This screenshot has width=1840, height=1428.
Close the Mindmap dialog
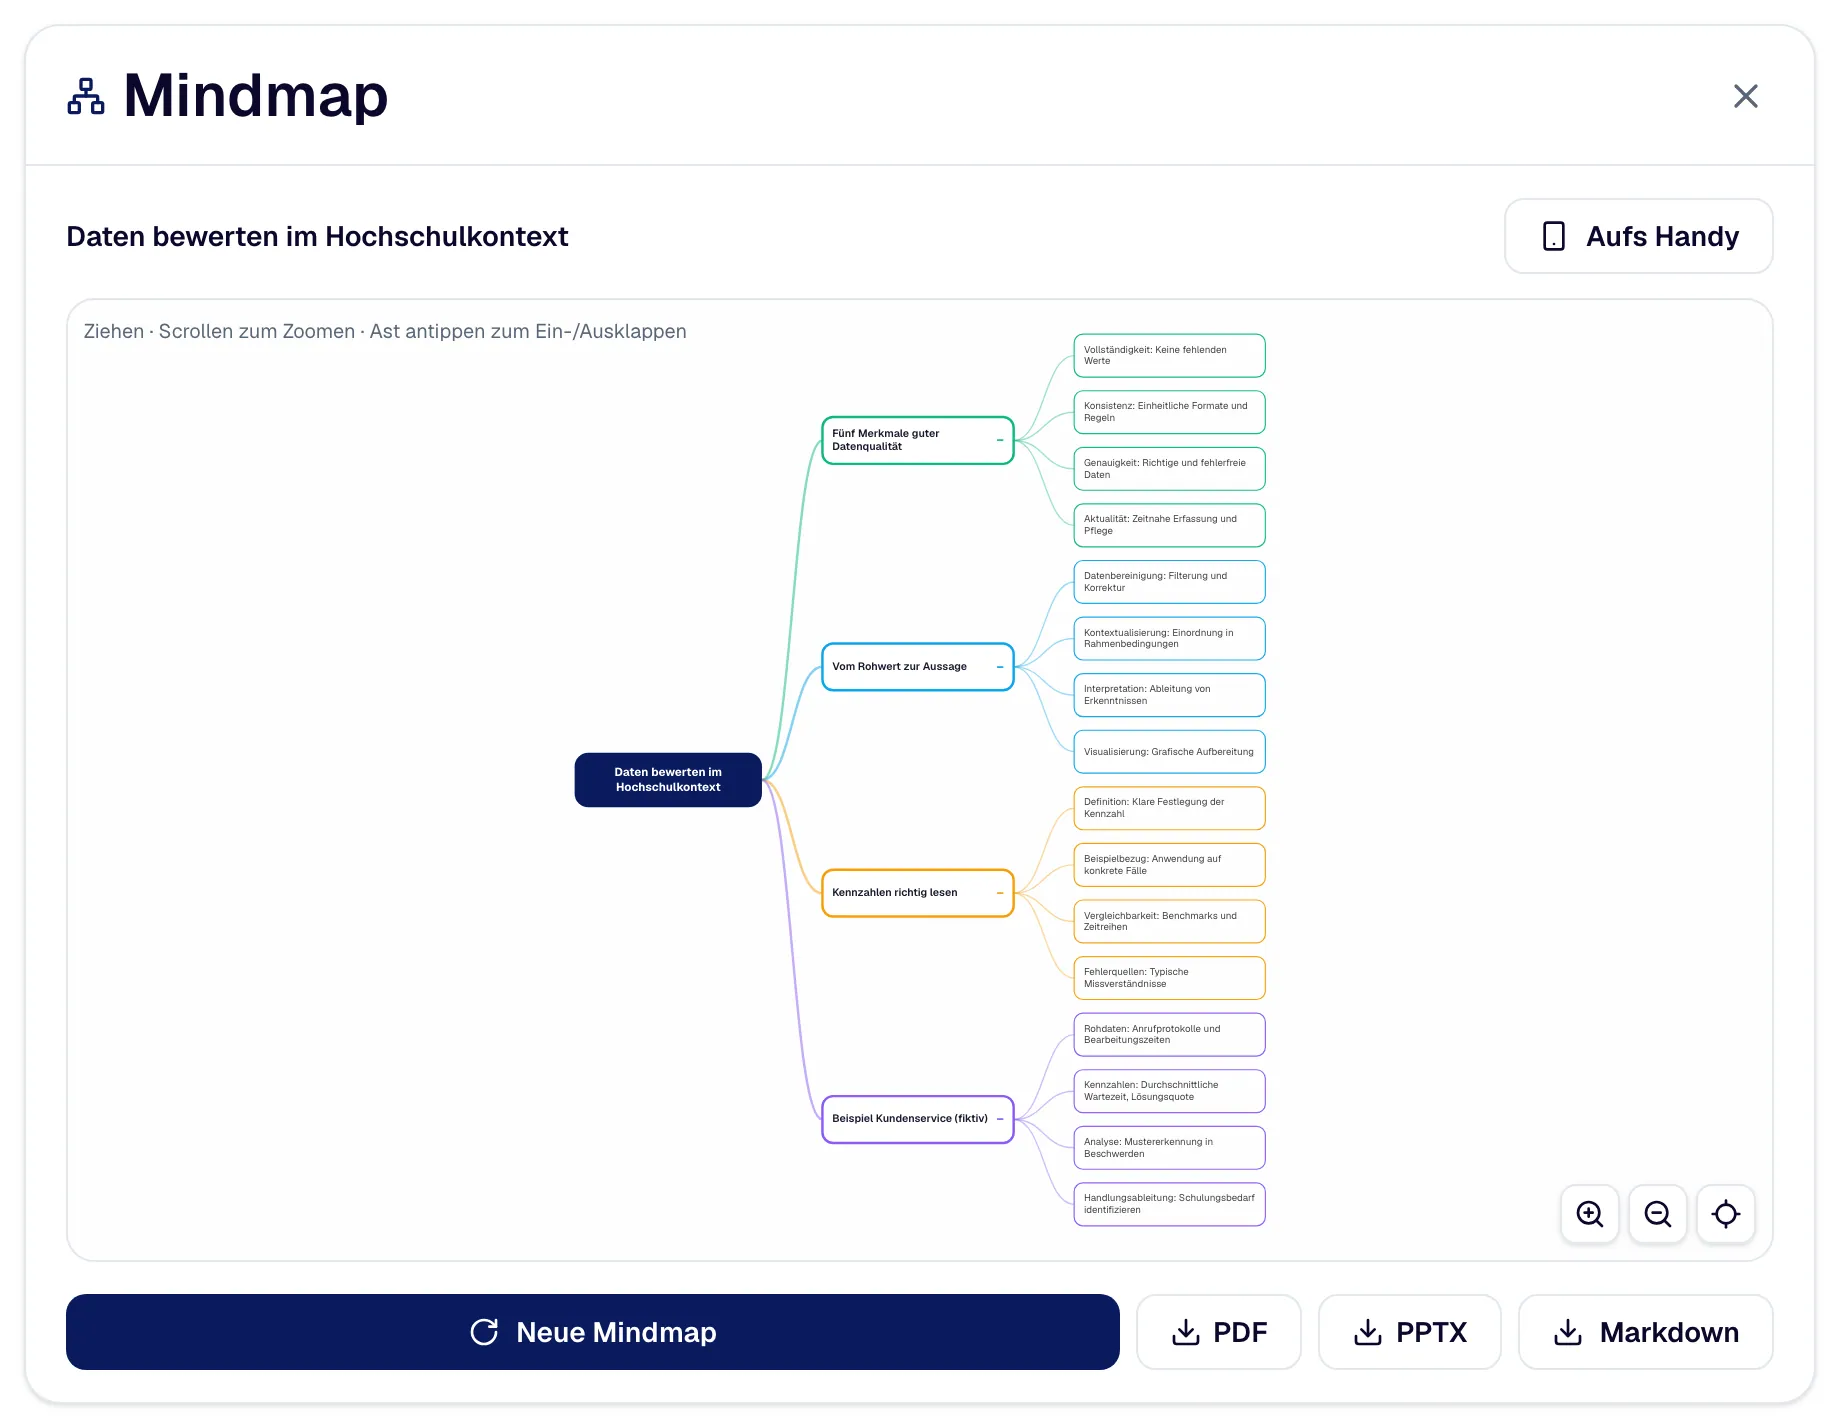1746,96
